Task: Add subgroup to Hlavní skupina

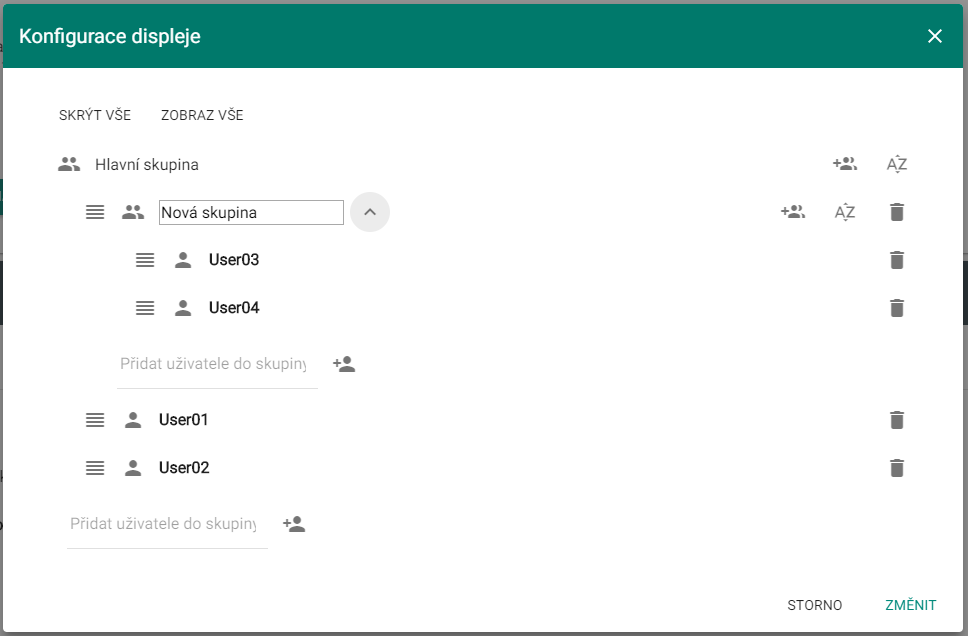Action: [845, 164]
